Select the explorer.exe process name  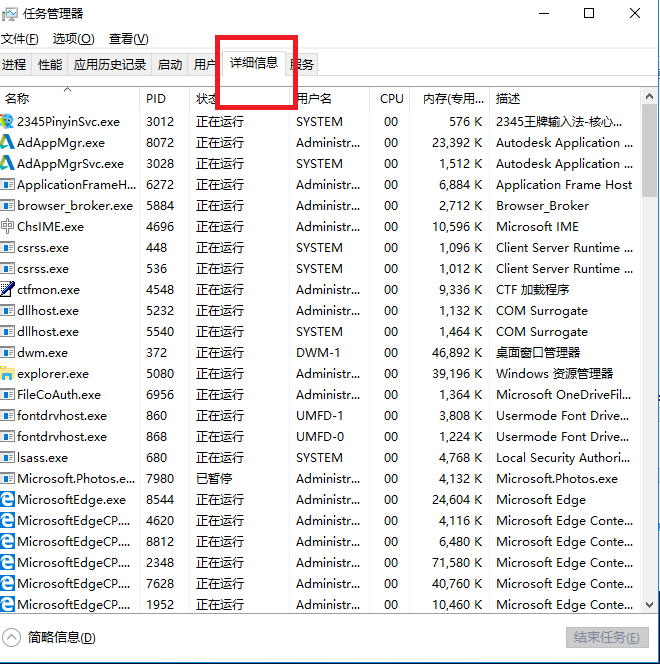[53, 374]
